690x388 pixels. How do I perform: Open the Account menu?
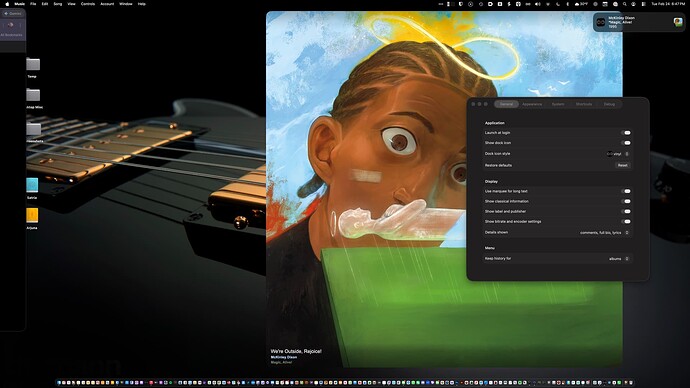pyautogui.click(x=107, y=4)
